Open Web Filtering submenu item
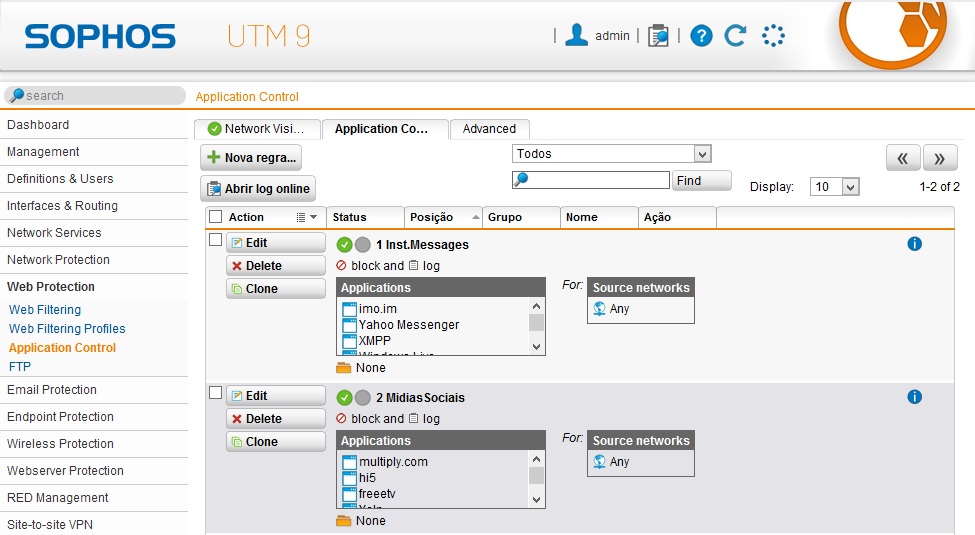The height and width of the screenshot is (535, 975). (x=45, y=310)
